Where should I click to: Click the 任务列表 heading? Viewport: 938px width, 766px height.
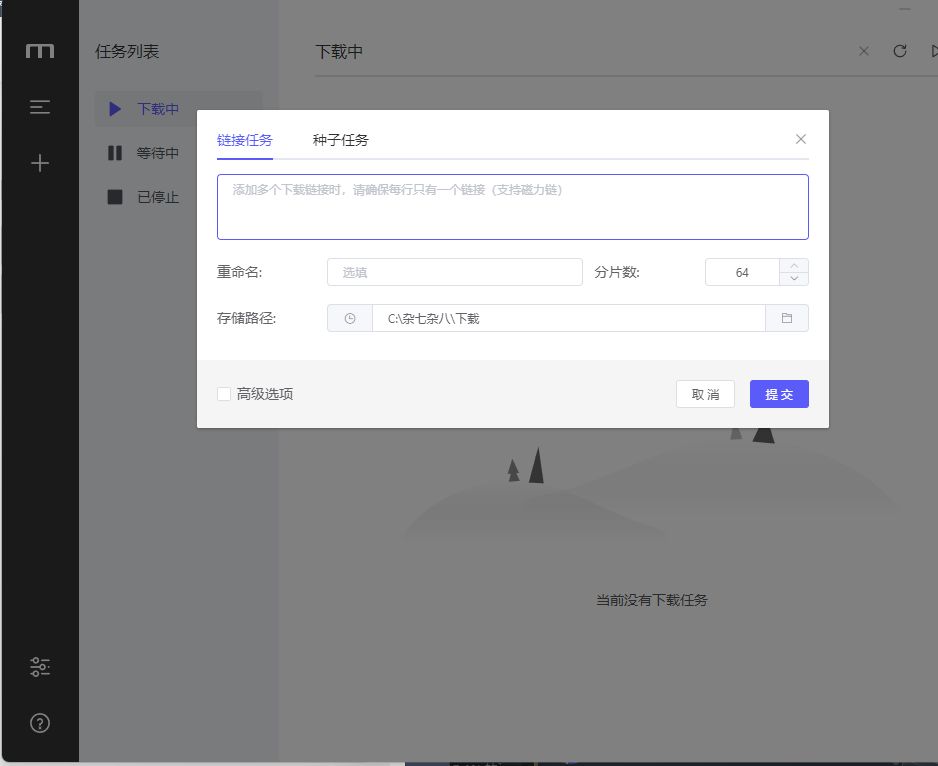click(127, 51)
